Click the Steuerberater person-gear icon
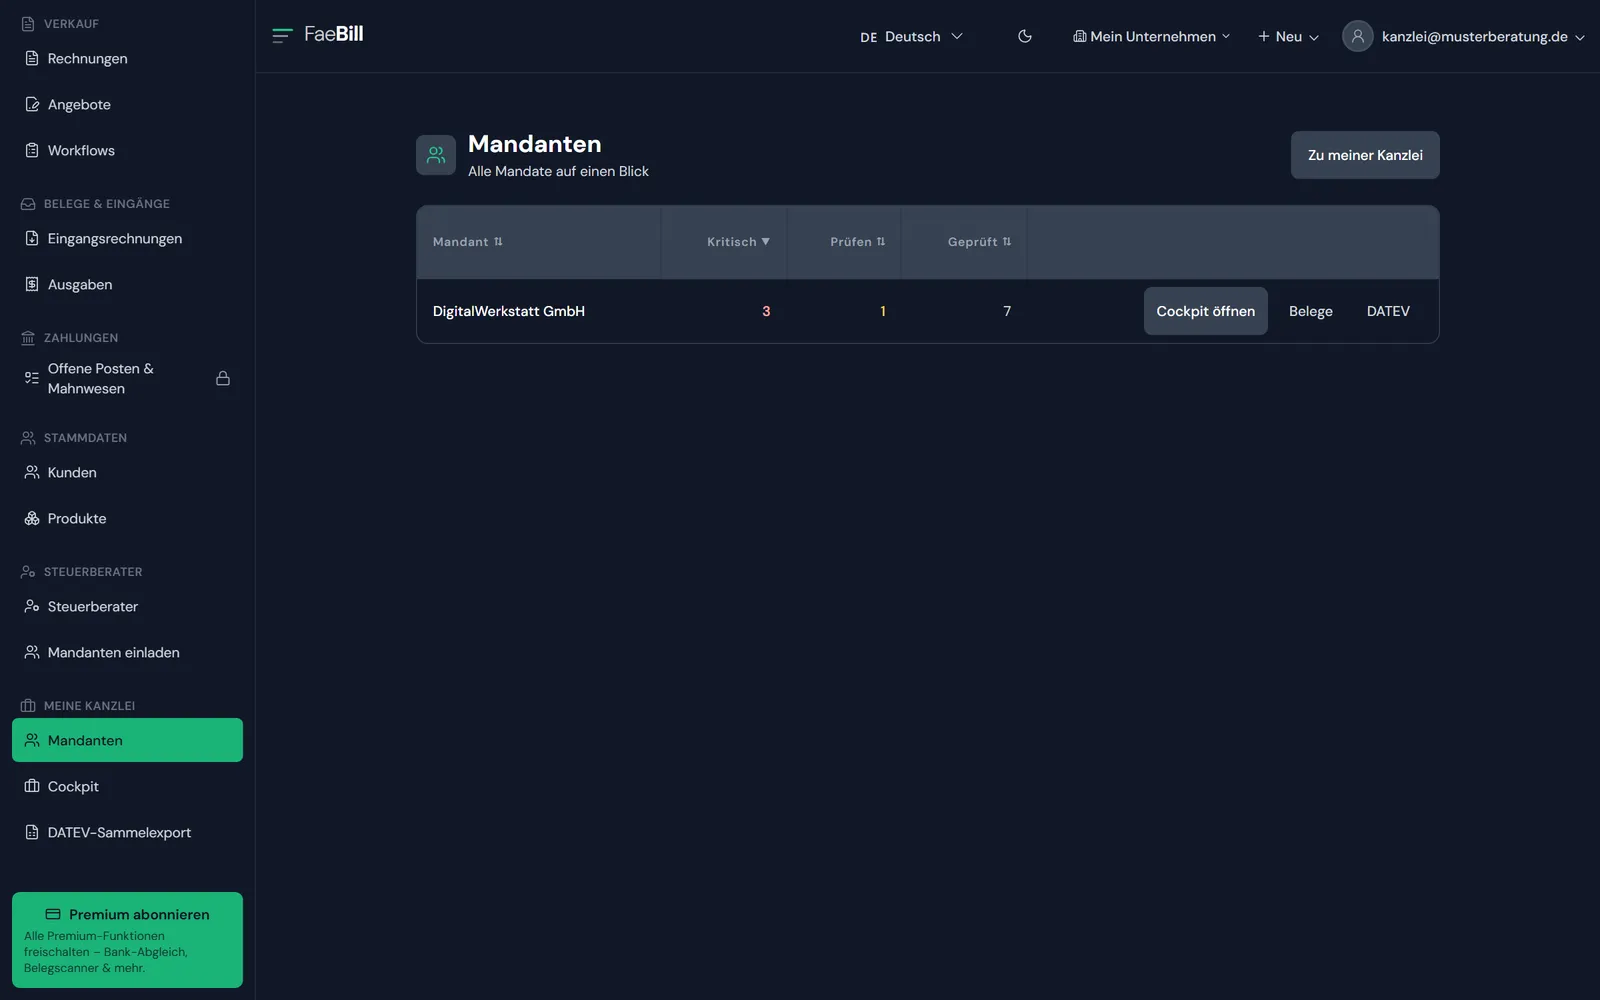The image size is (1600, 1000). coord(32,606)
